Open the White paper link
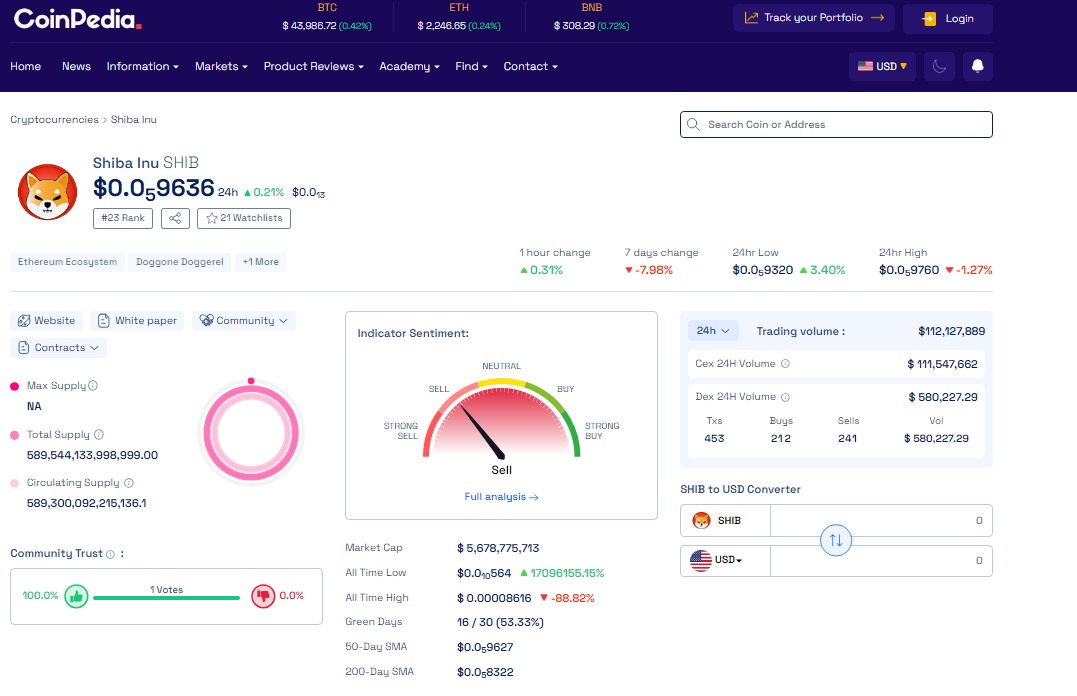1077x696 pixels. click(x=137, y=321)
